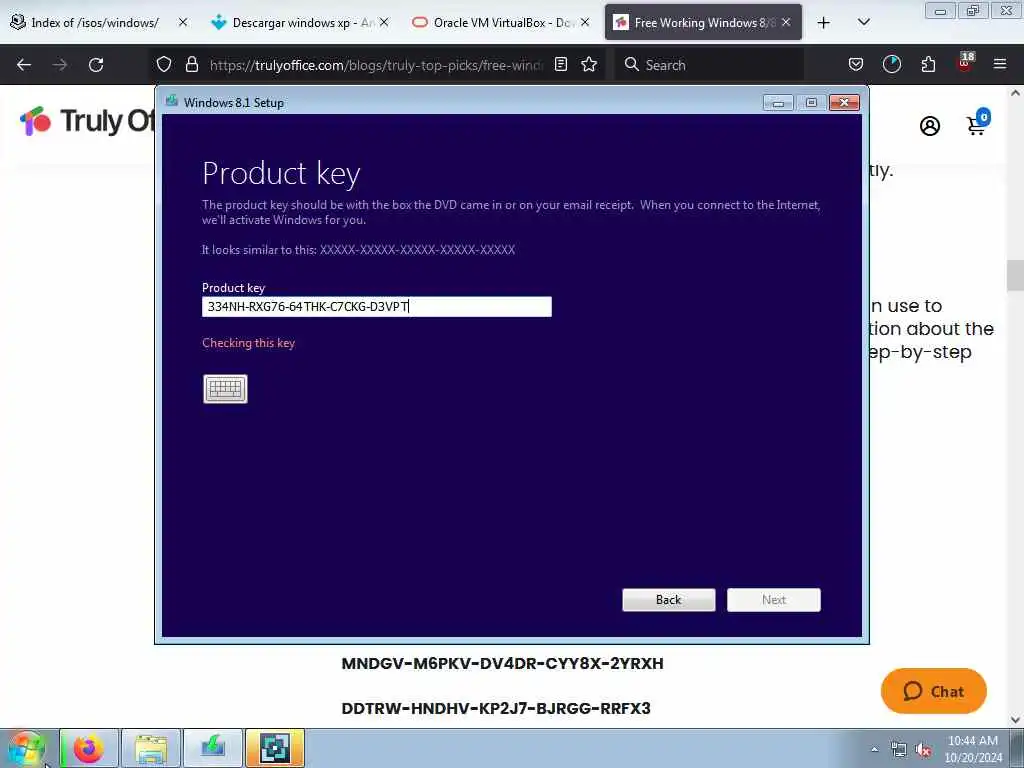Click the circular extension icon in the toolbar
This screenshot has height=768, width=1024.
tap(891, 64)
